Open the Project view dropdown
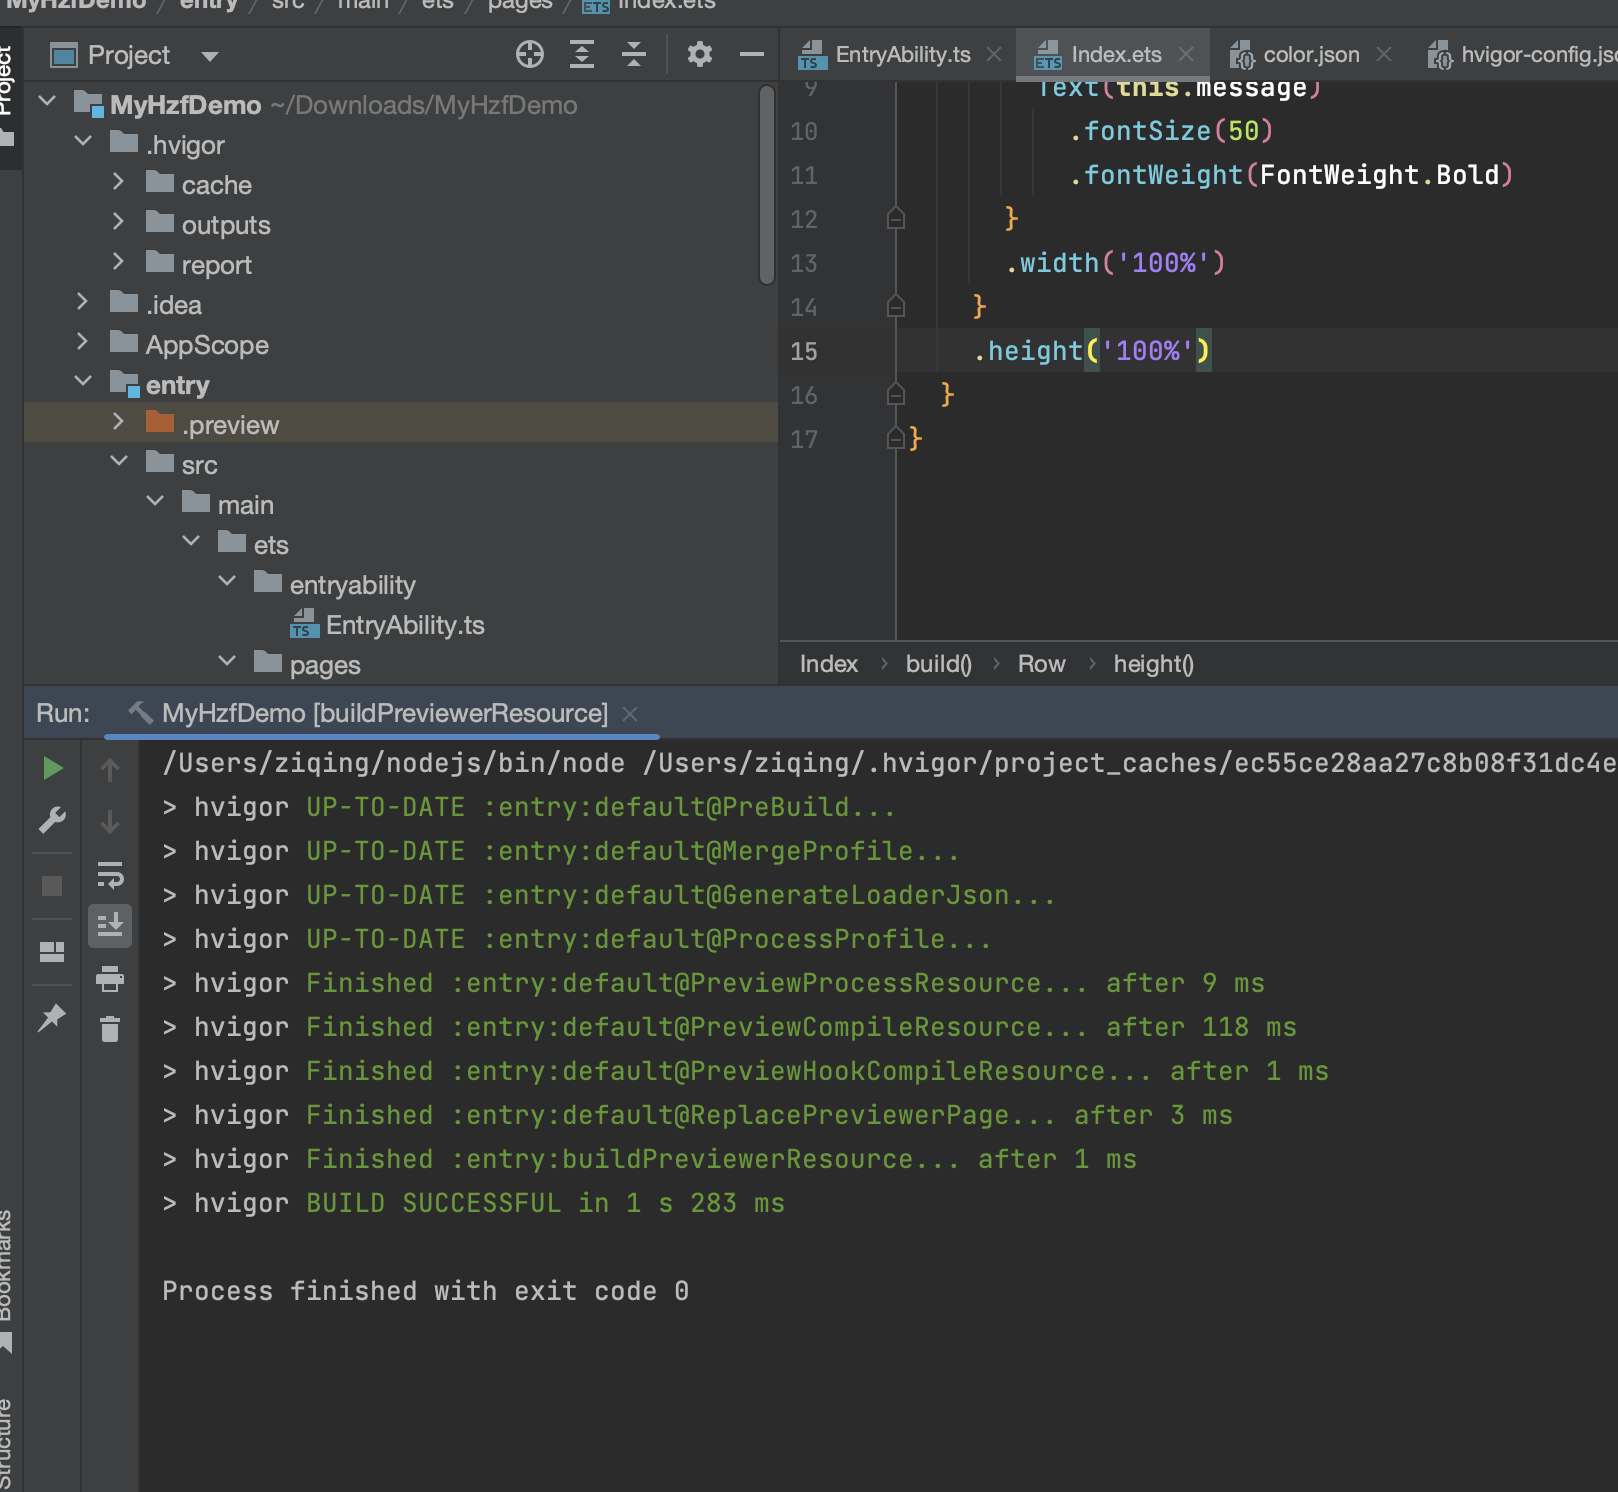 coord(209,56)
